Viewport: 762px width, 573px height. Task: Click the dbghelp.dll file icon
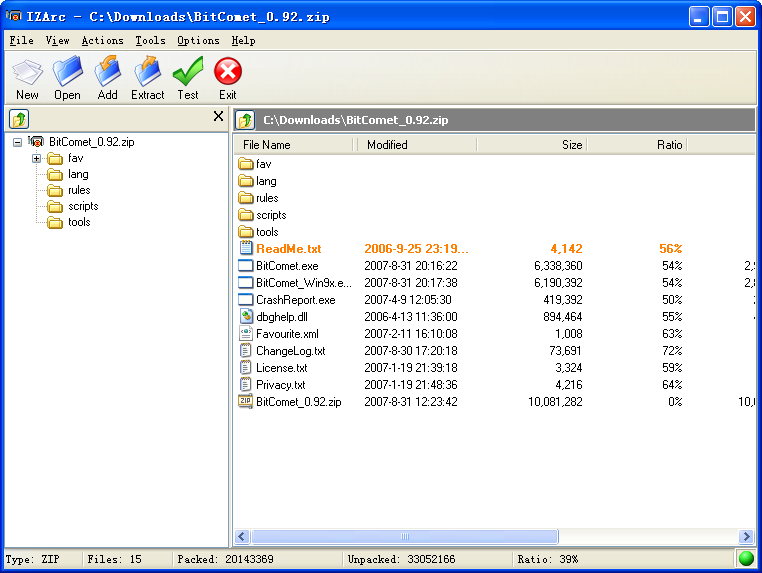[x=246, y=316]
